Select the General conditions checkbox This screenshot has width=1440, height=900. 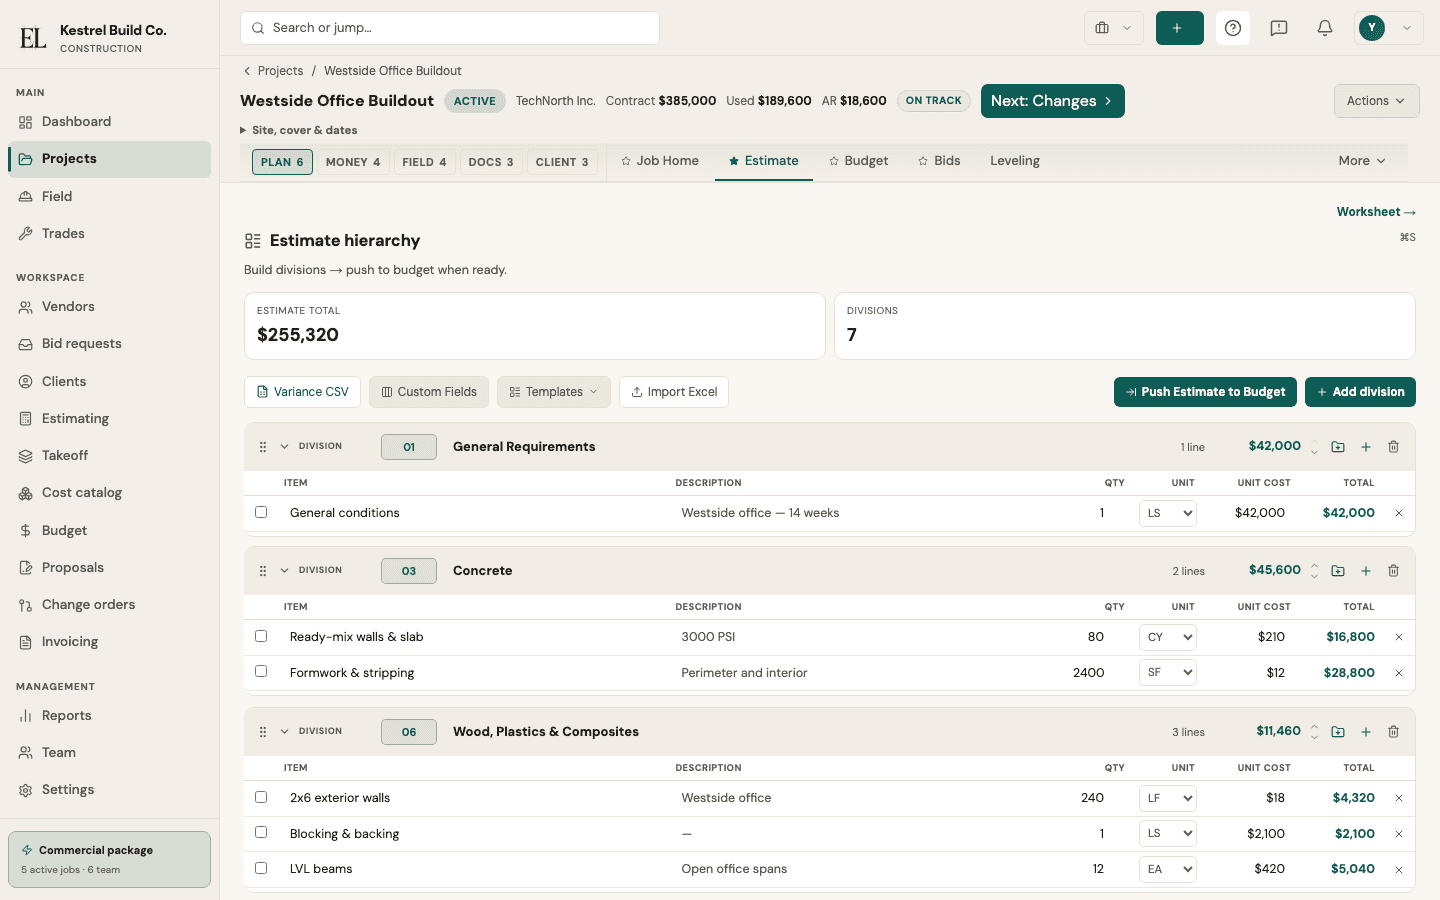point(261,512)
